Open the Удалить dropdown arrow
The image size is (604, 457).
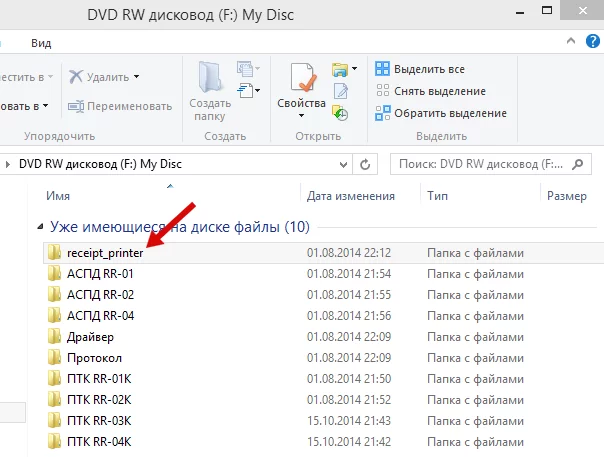click(x=136, y=77)
